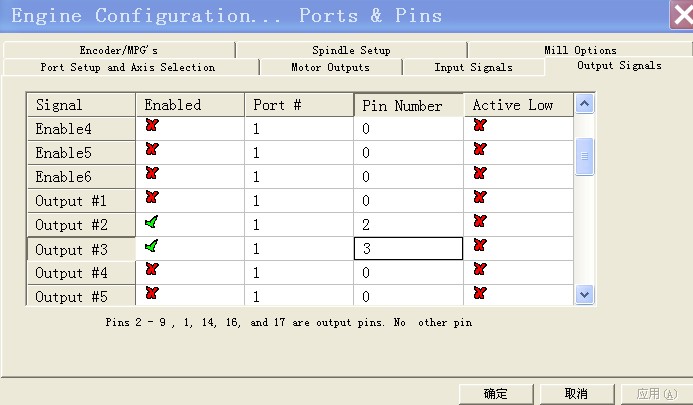Switch to the Motor Outputs tab
The height and width of the screenshot is (405, 693).
point(330,67)
